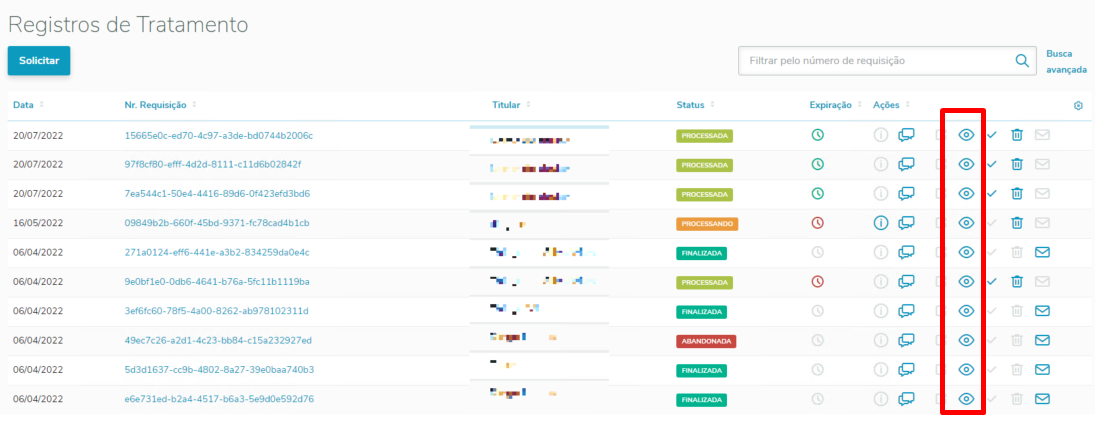Click envelope icon for request e6e731ed
The image size is (1097, 436).
pos(1042,399)
